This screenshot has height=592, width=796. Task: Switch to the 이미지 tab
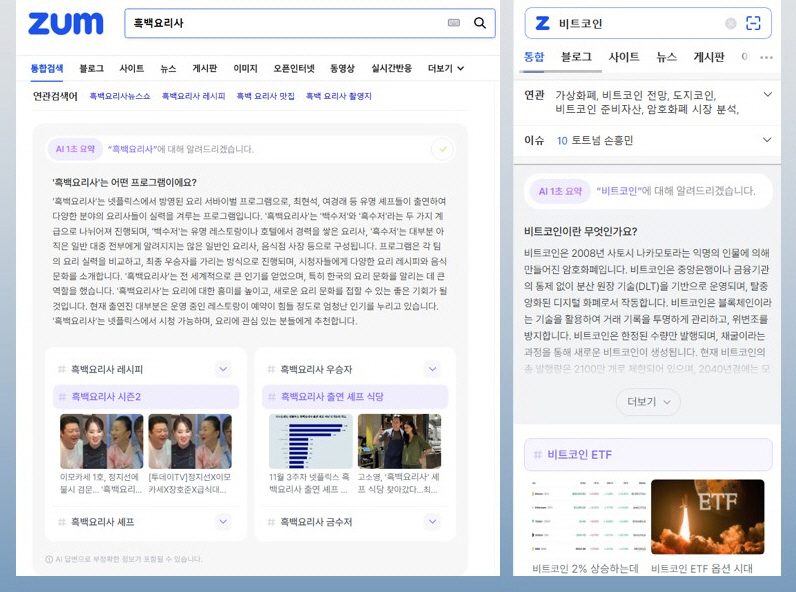click(245, 69)
